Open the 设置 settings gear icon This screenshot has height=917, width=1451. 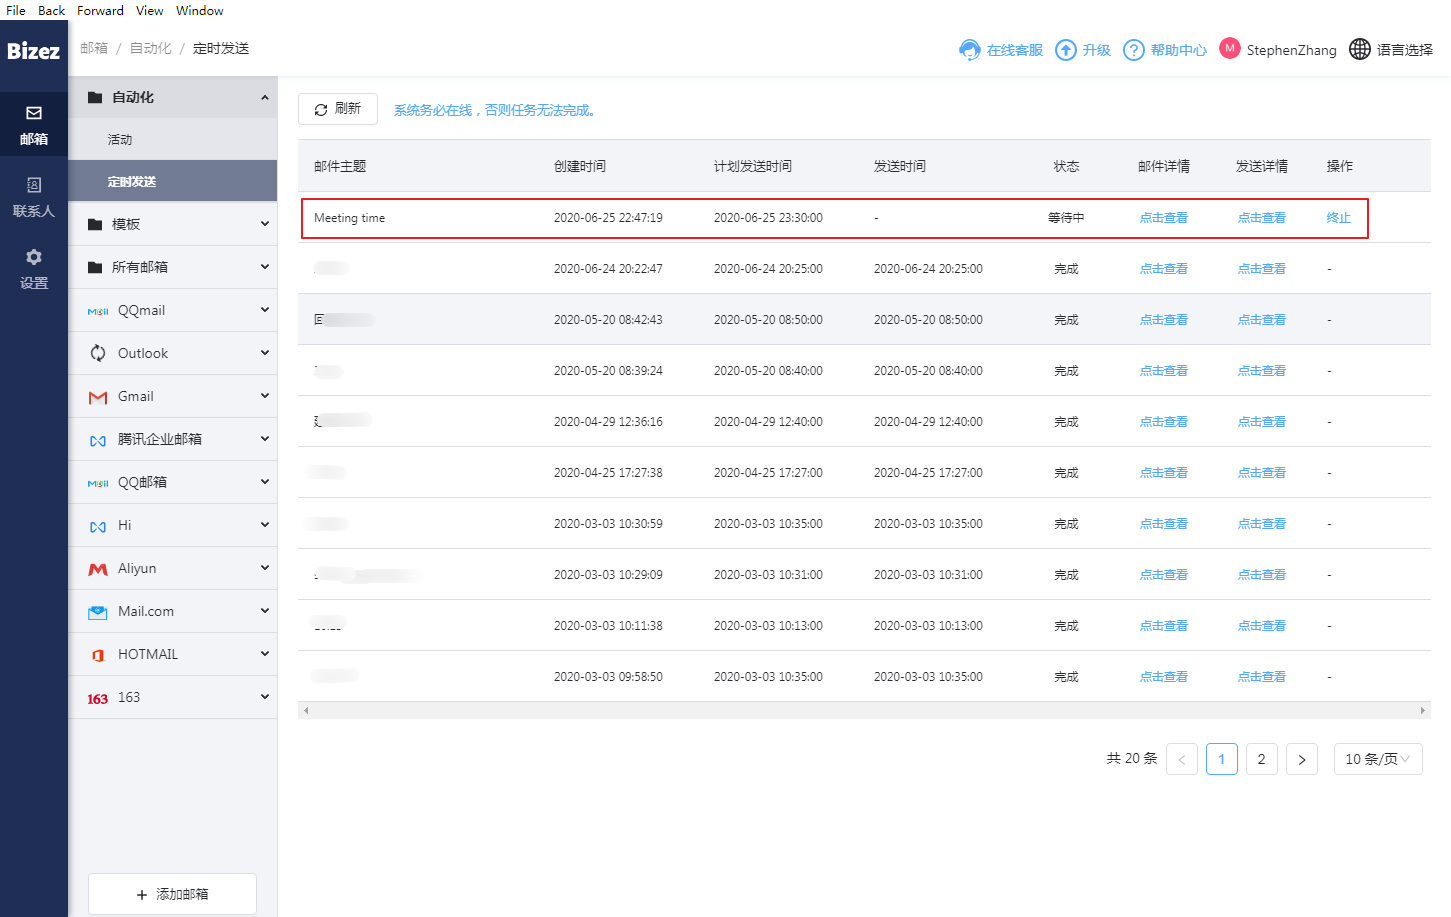point(34,257)
